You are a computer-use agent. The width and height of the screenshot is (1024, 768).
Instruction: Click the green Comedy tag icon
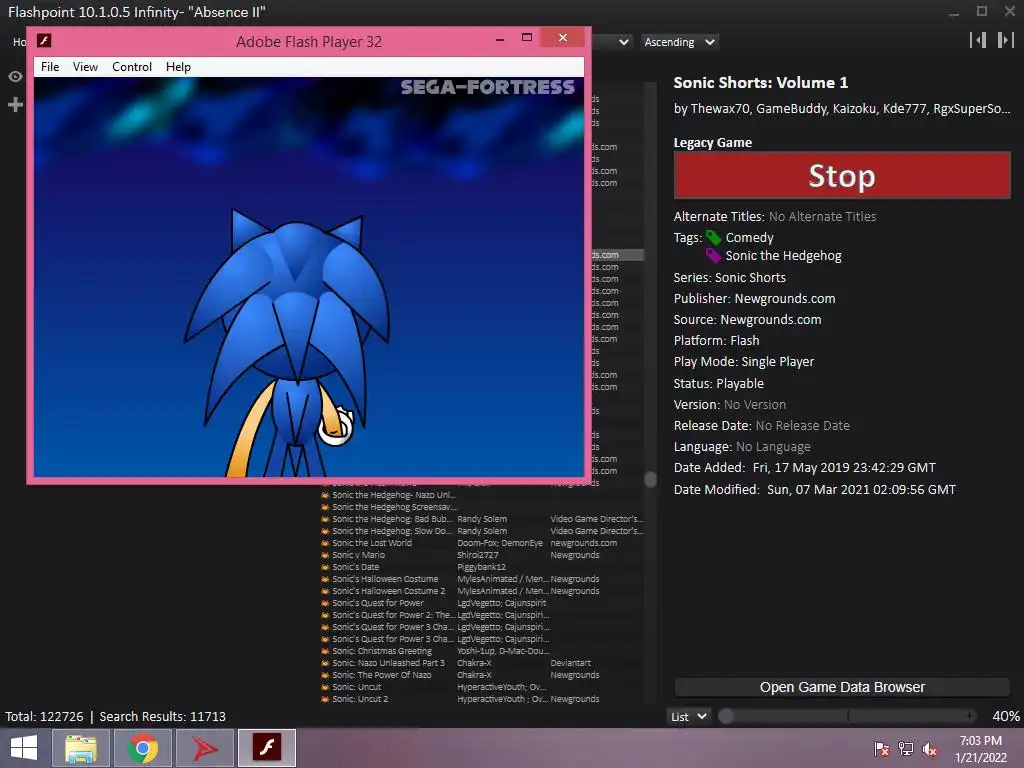tap(713, 238)
